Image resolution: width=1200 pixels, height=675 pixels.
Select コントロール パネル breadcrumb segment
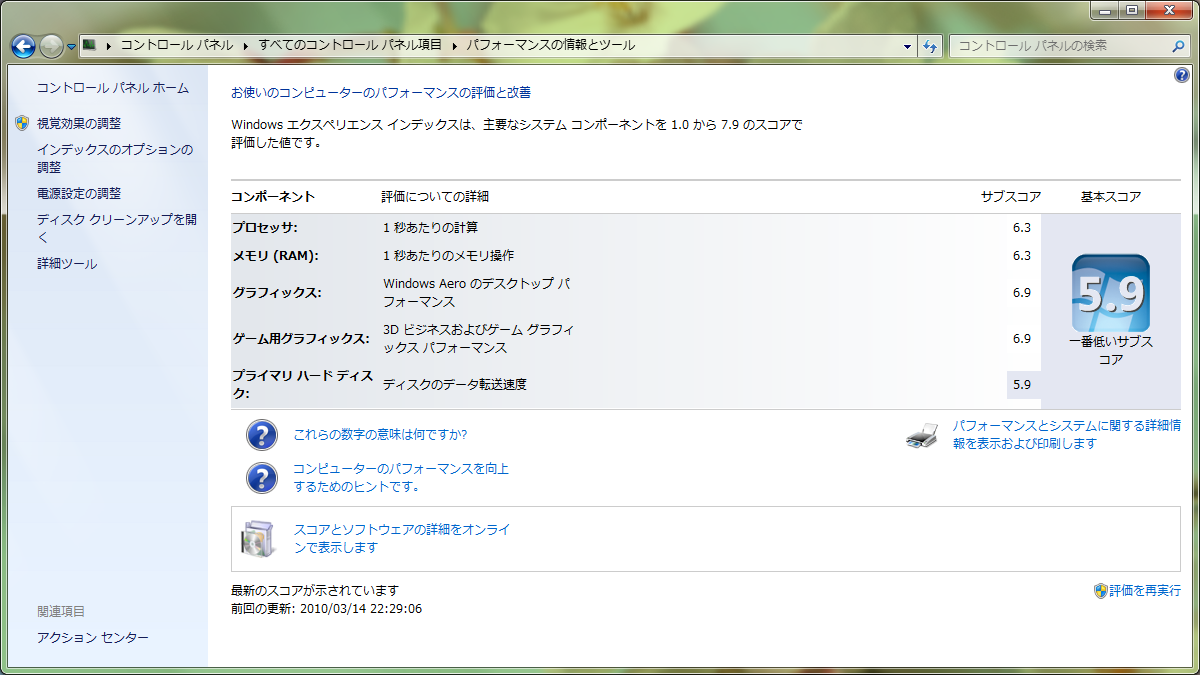click(177, 45)
